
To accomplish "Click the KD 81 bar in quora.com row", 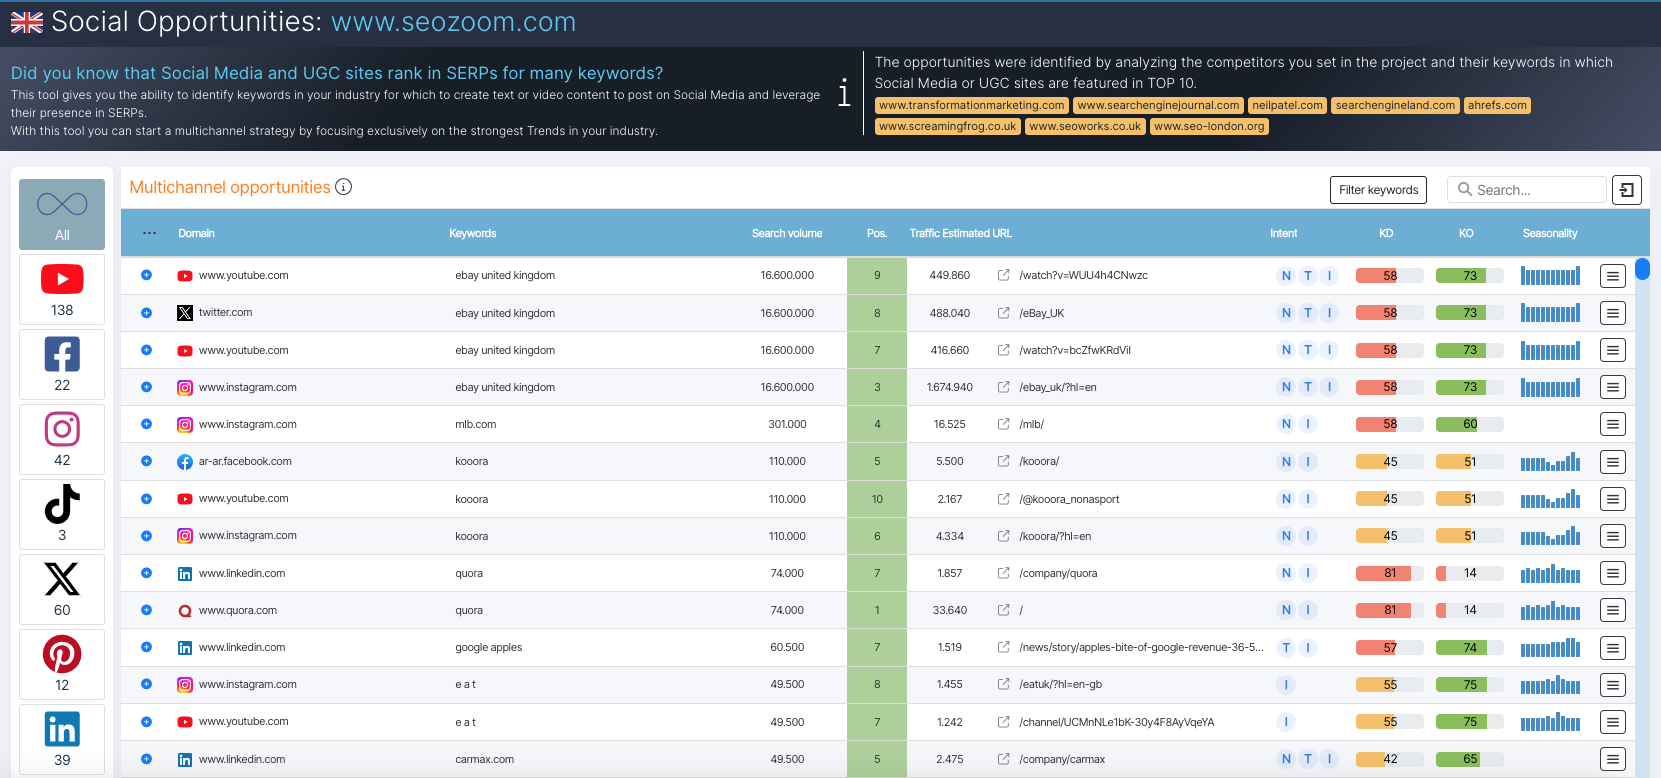I will (1390, 610).
